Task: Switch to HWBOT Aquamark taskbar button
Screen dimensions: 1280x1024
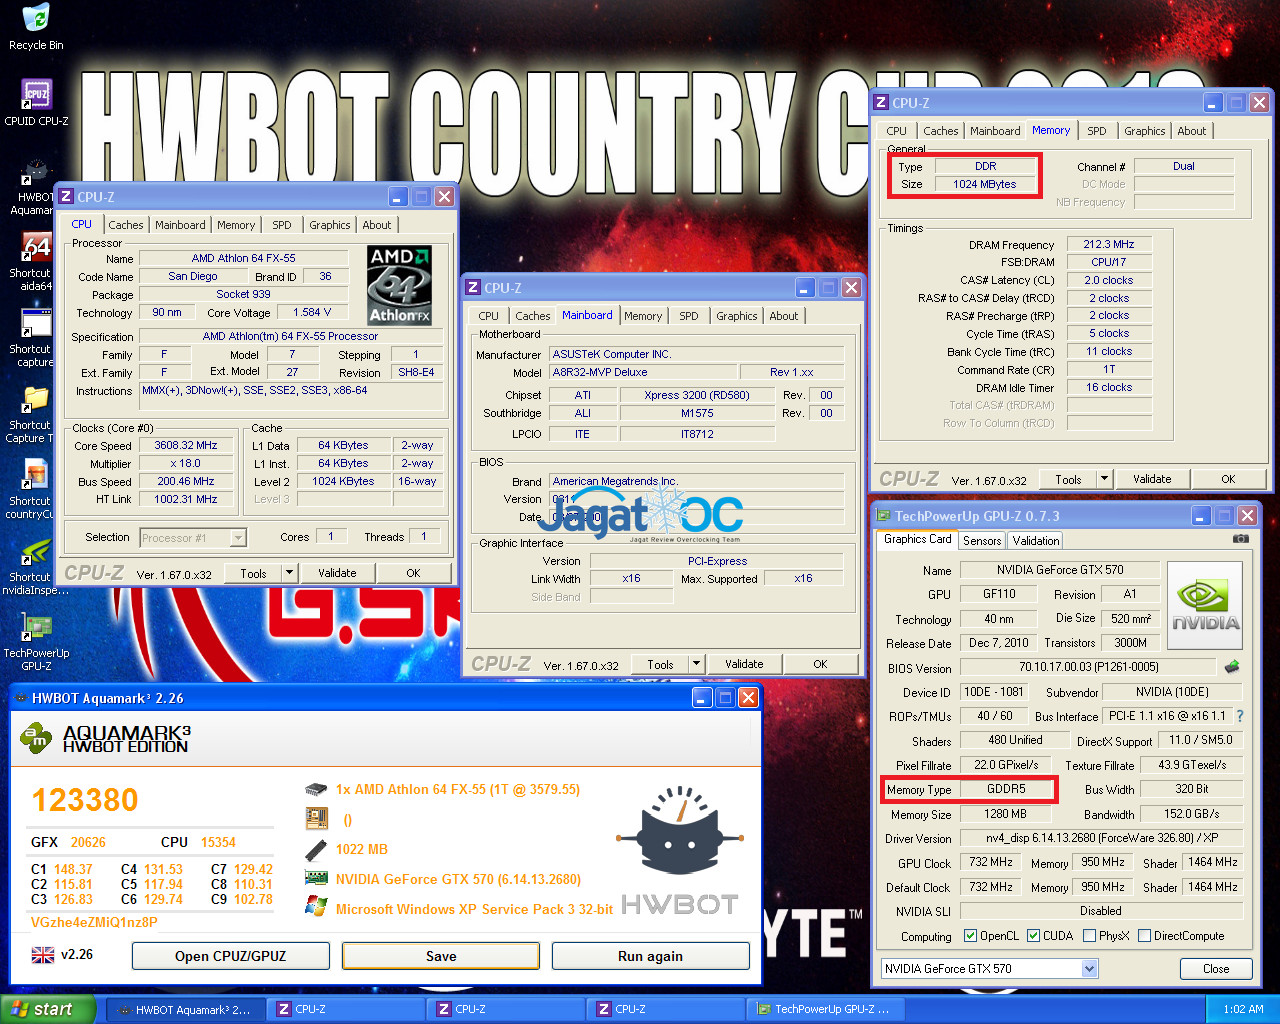Action: (x=187, y=1010)
